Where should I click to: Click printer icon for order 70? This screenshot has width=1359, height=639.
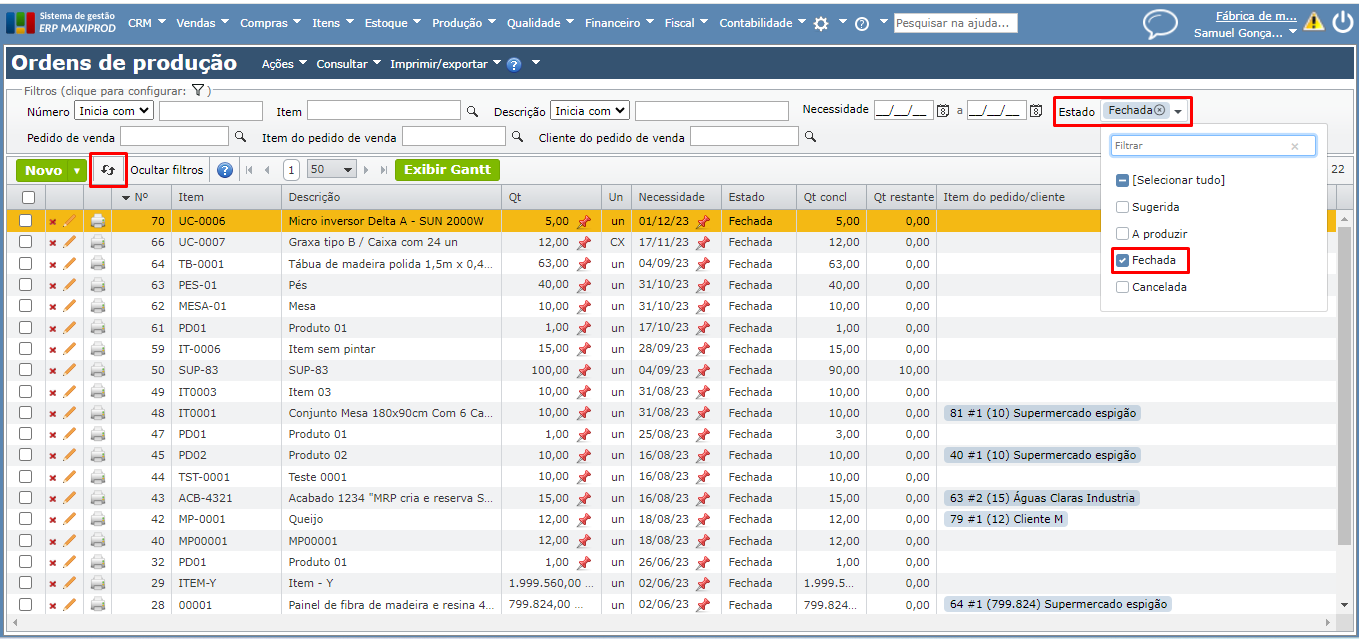click(x=98, y=221)
